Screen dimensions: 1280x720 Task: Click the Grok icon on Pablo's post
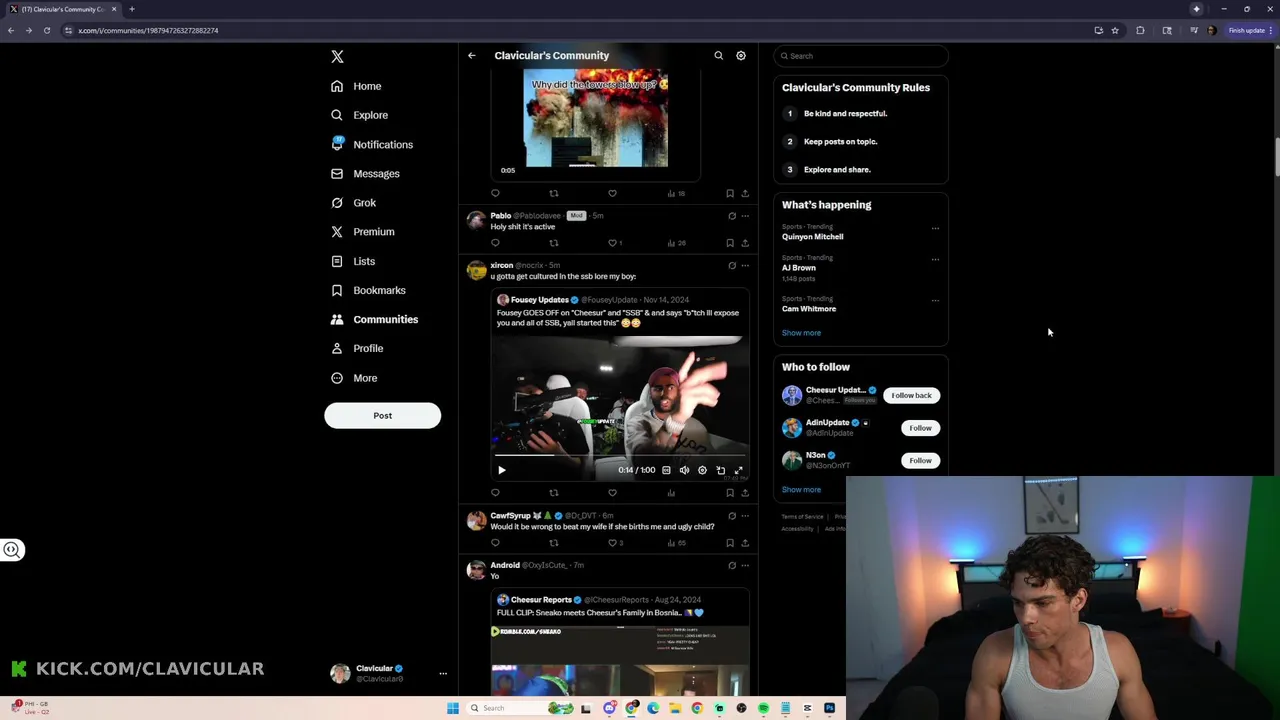(732, 216)
